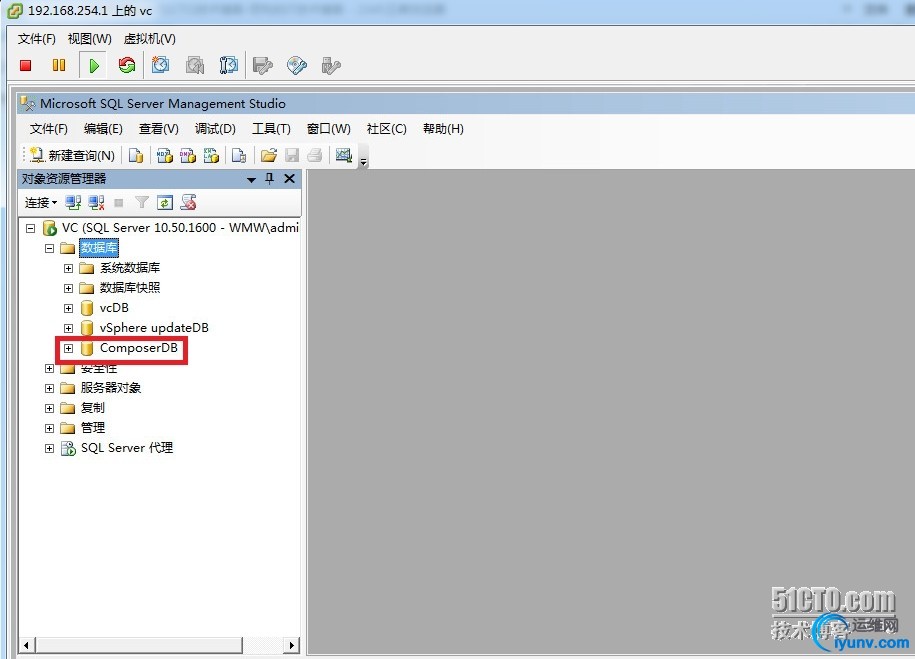Viewport: 915px width, 659px height.
Task: Click the MDX query icon
Action: click(x=165, y=155)
